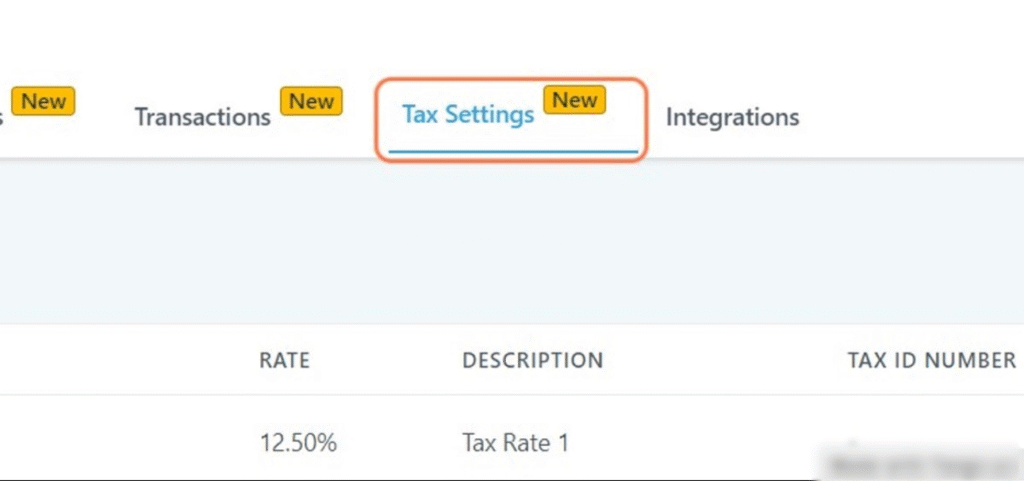1024x481 pixels.
Task: Select the Tax Settings tab
Action: coord(468,115)
